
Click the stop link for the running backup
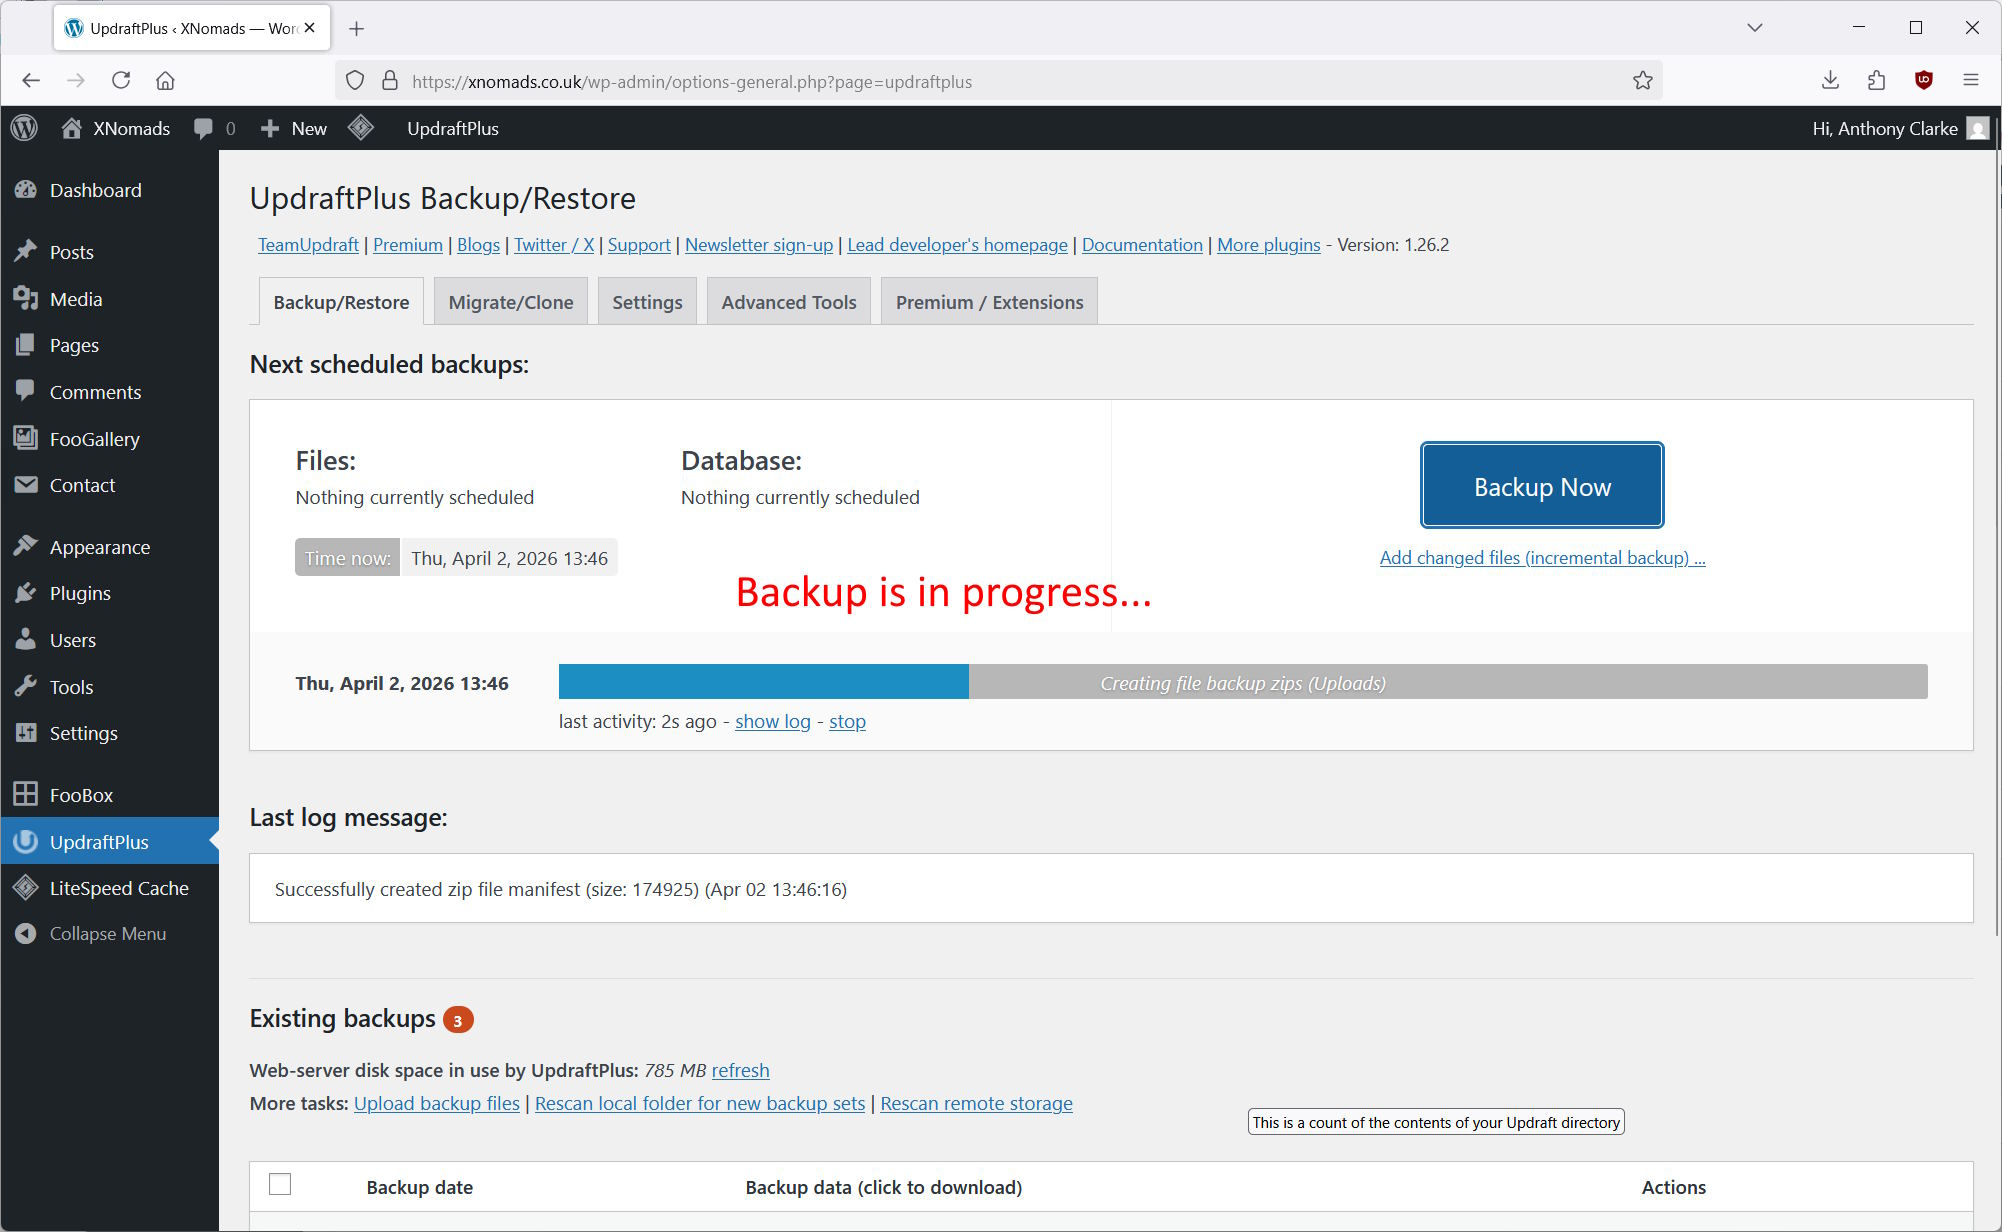[847, 722]
